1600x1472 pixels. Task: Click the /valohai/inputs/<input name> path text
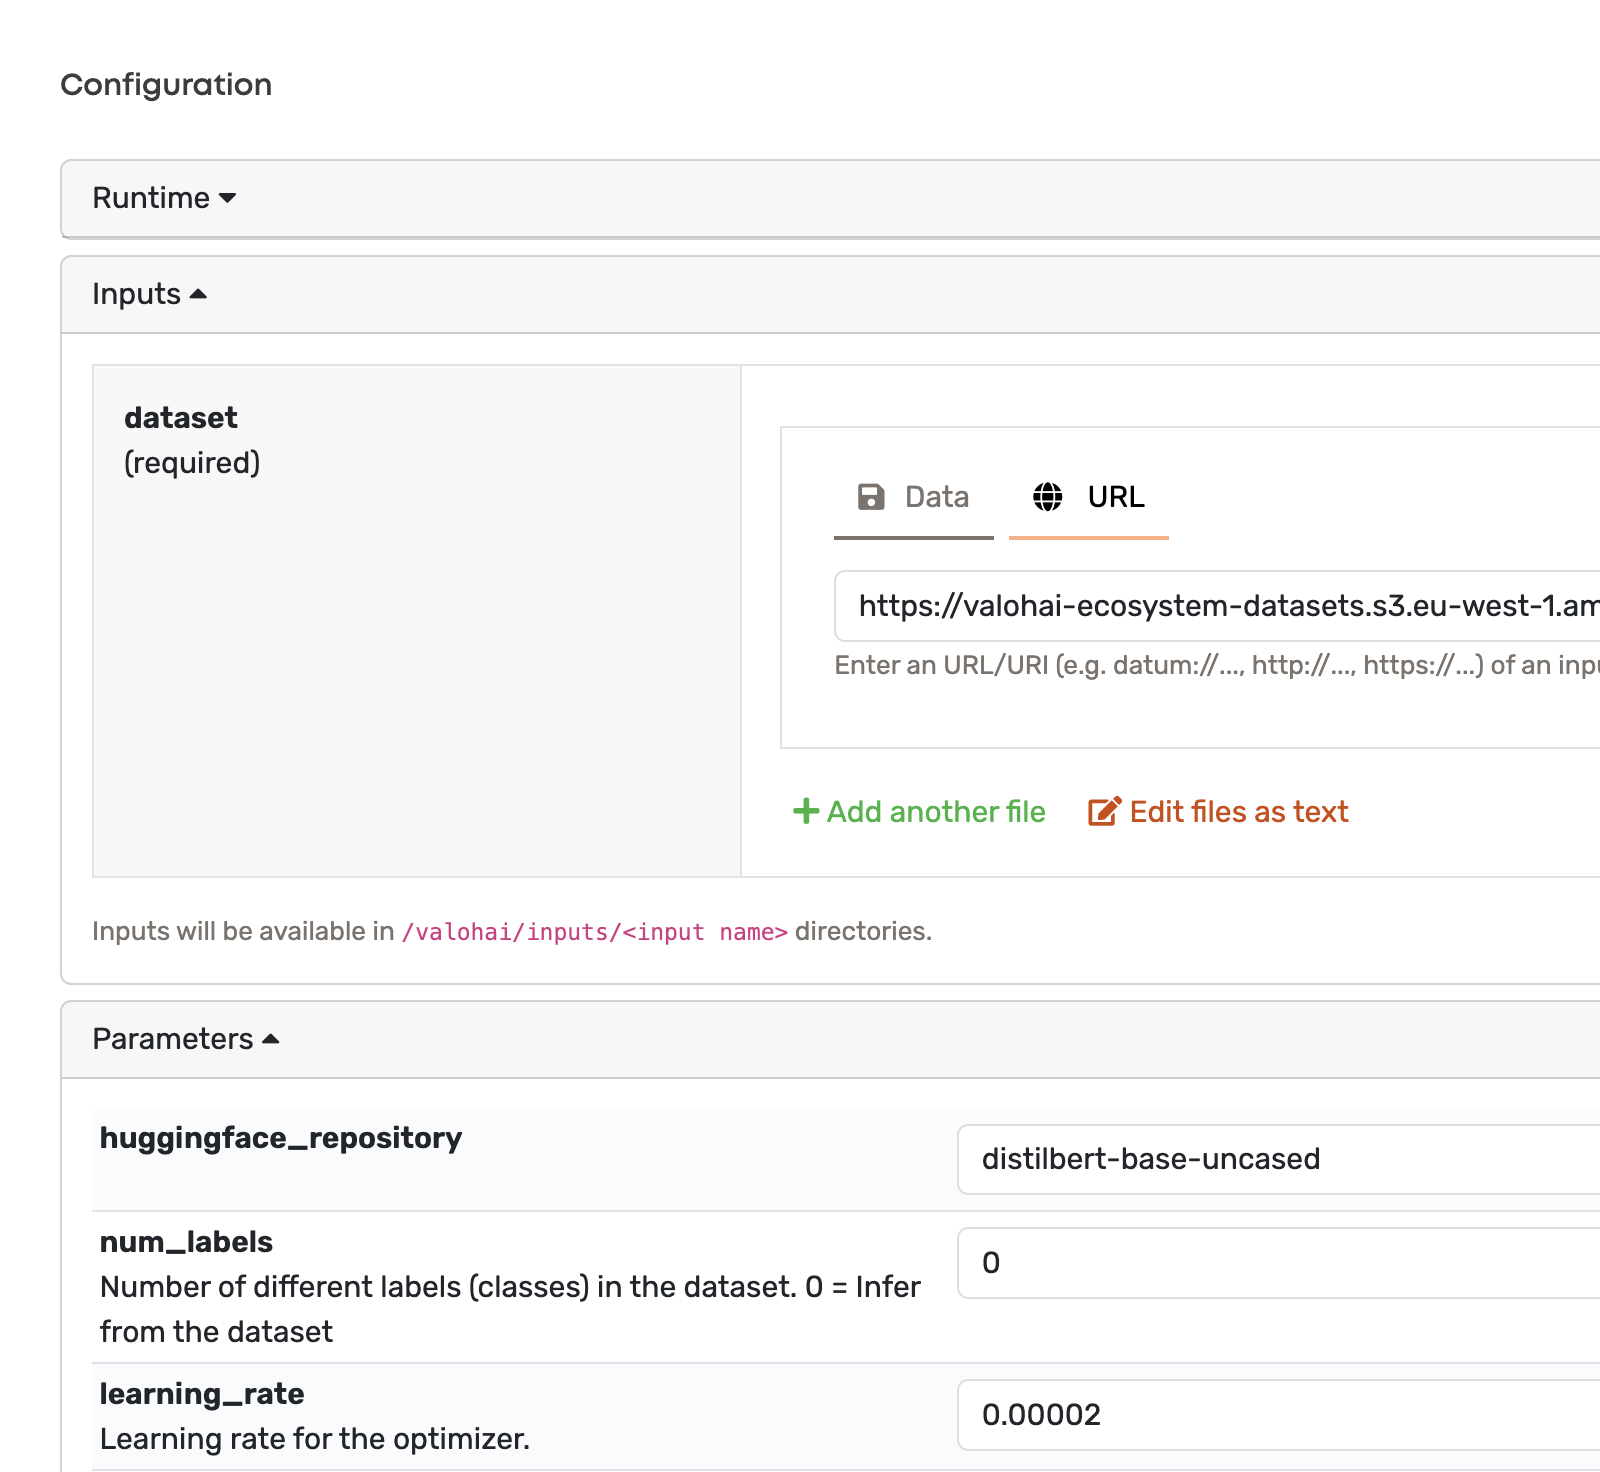click(595, 932)
